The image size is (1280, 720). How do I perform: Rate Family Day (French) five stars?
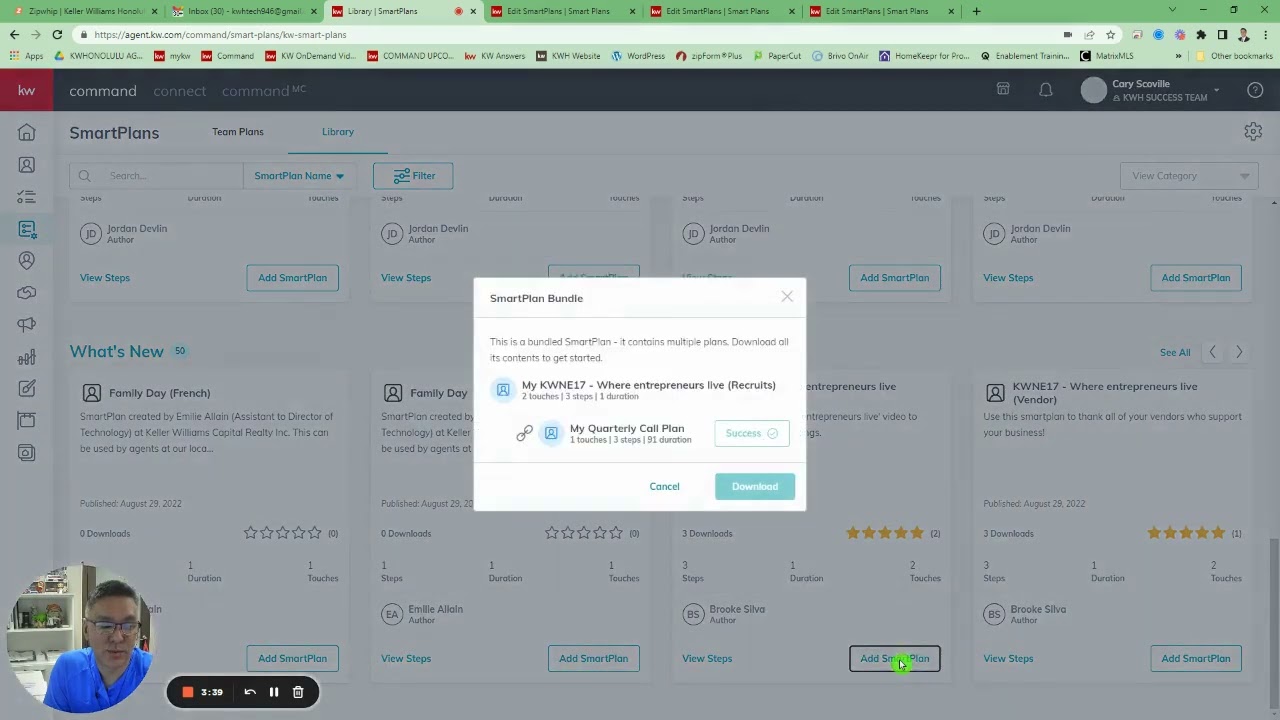point(315,533)
